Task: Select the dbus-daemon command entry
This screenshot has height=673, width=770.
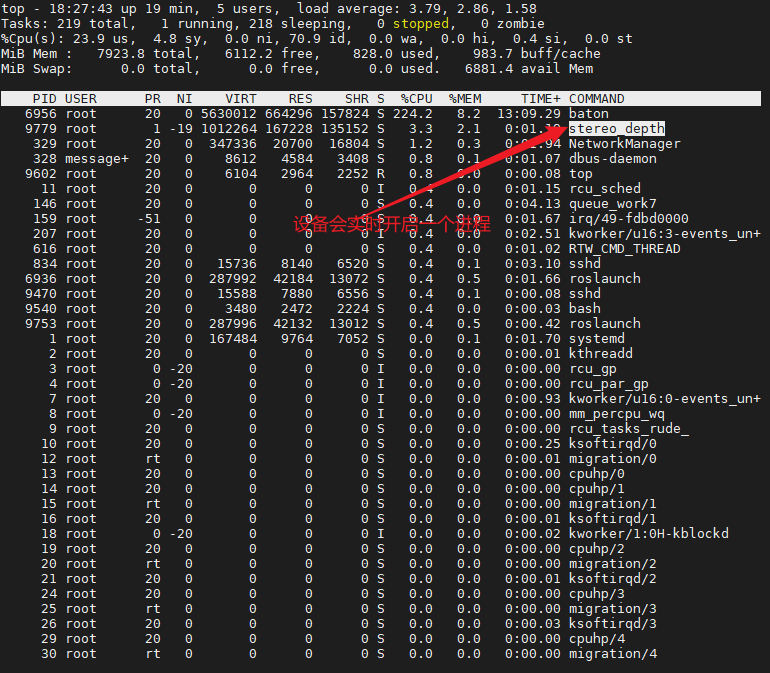Action: coord(613,159)
